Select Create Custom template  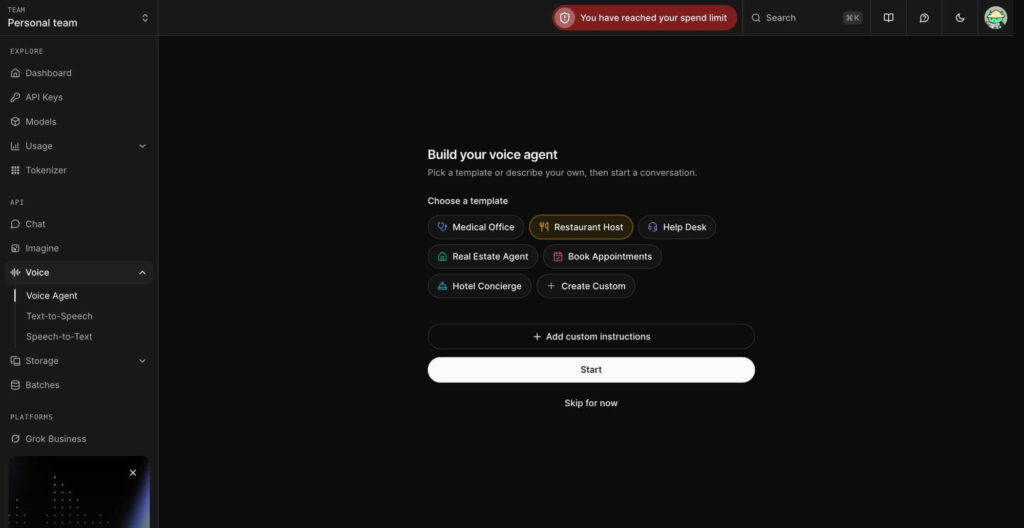tap(586, 286)
